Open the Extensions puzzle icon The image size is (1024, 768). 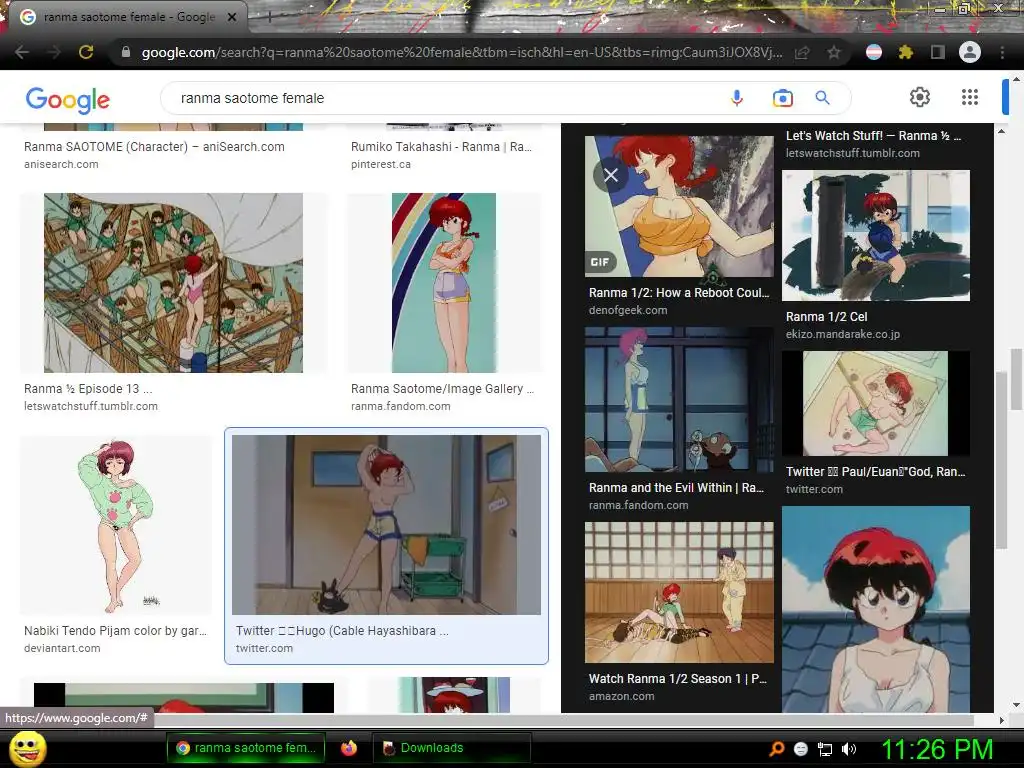[x=905, y=52]
